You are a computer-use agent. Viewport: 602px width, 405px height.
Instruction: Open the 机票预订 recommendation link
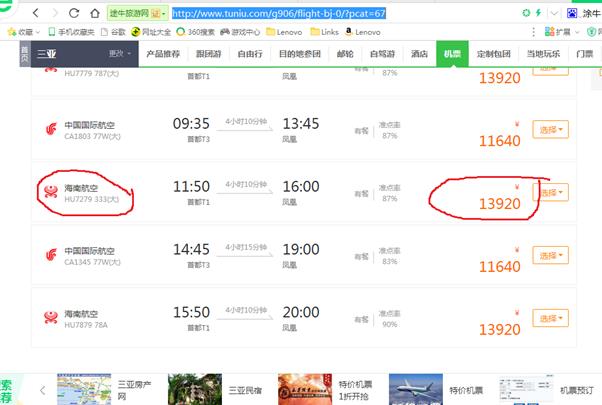(577, 390)
